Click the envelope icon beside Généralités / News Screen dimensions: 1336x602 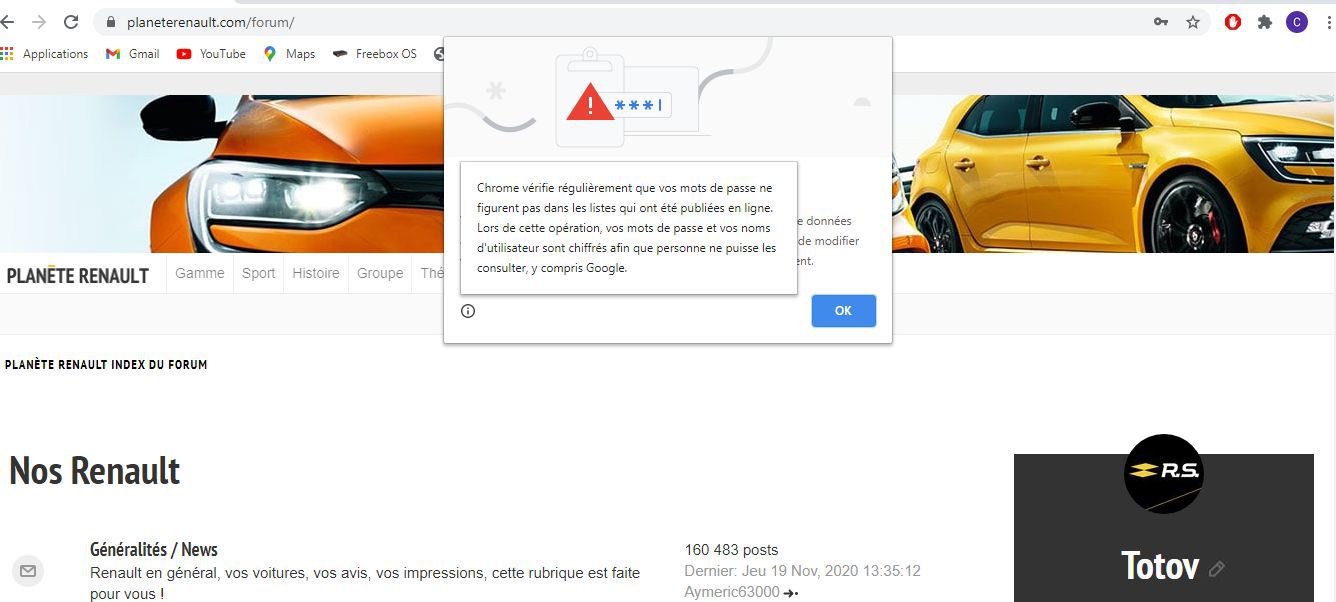(28, 571)
